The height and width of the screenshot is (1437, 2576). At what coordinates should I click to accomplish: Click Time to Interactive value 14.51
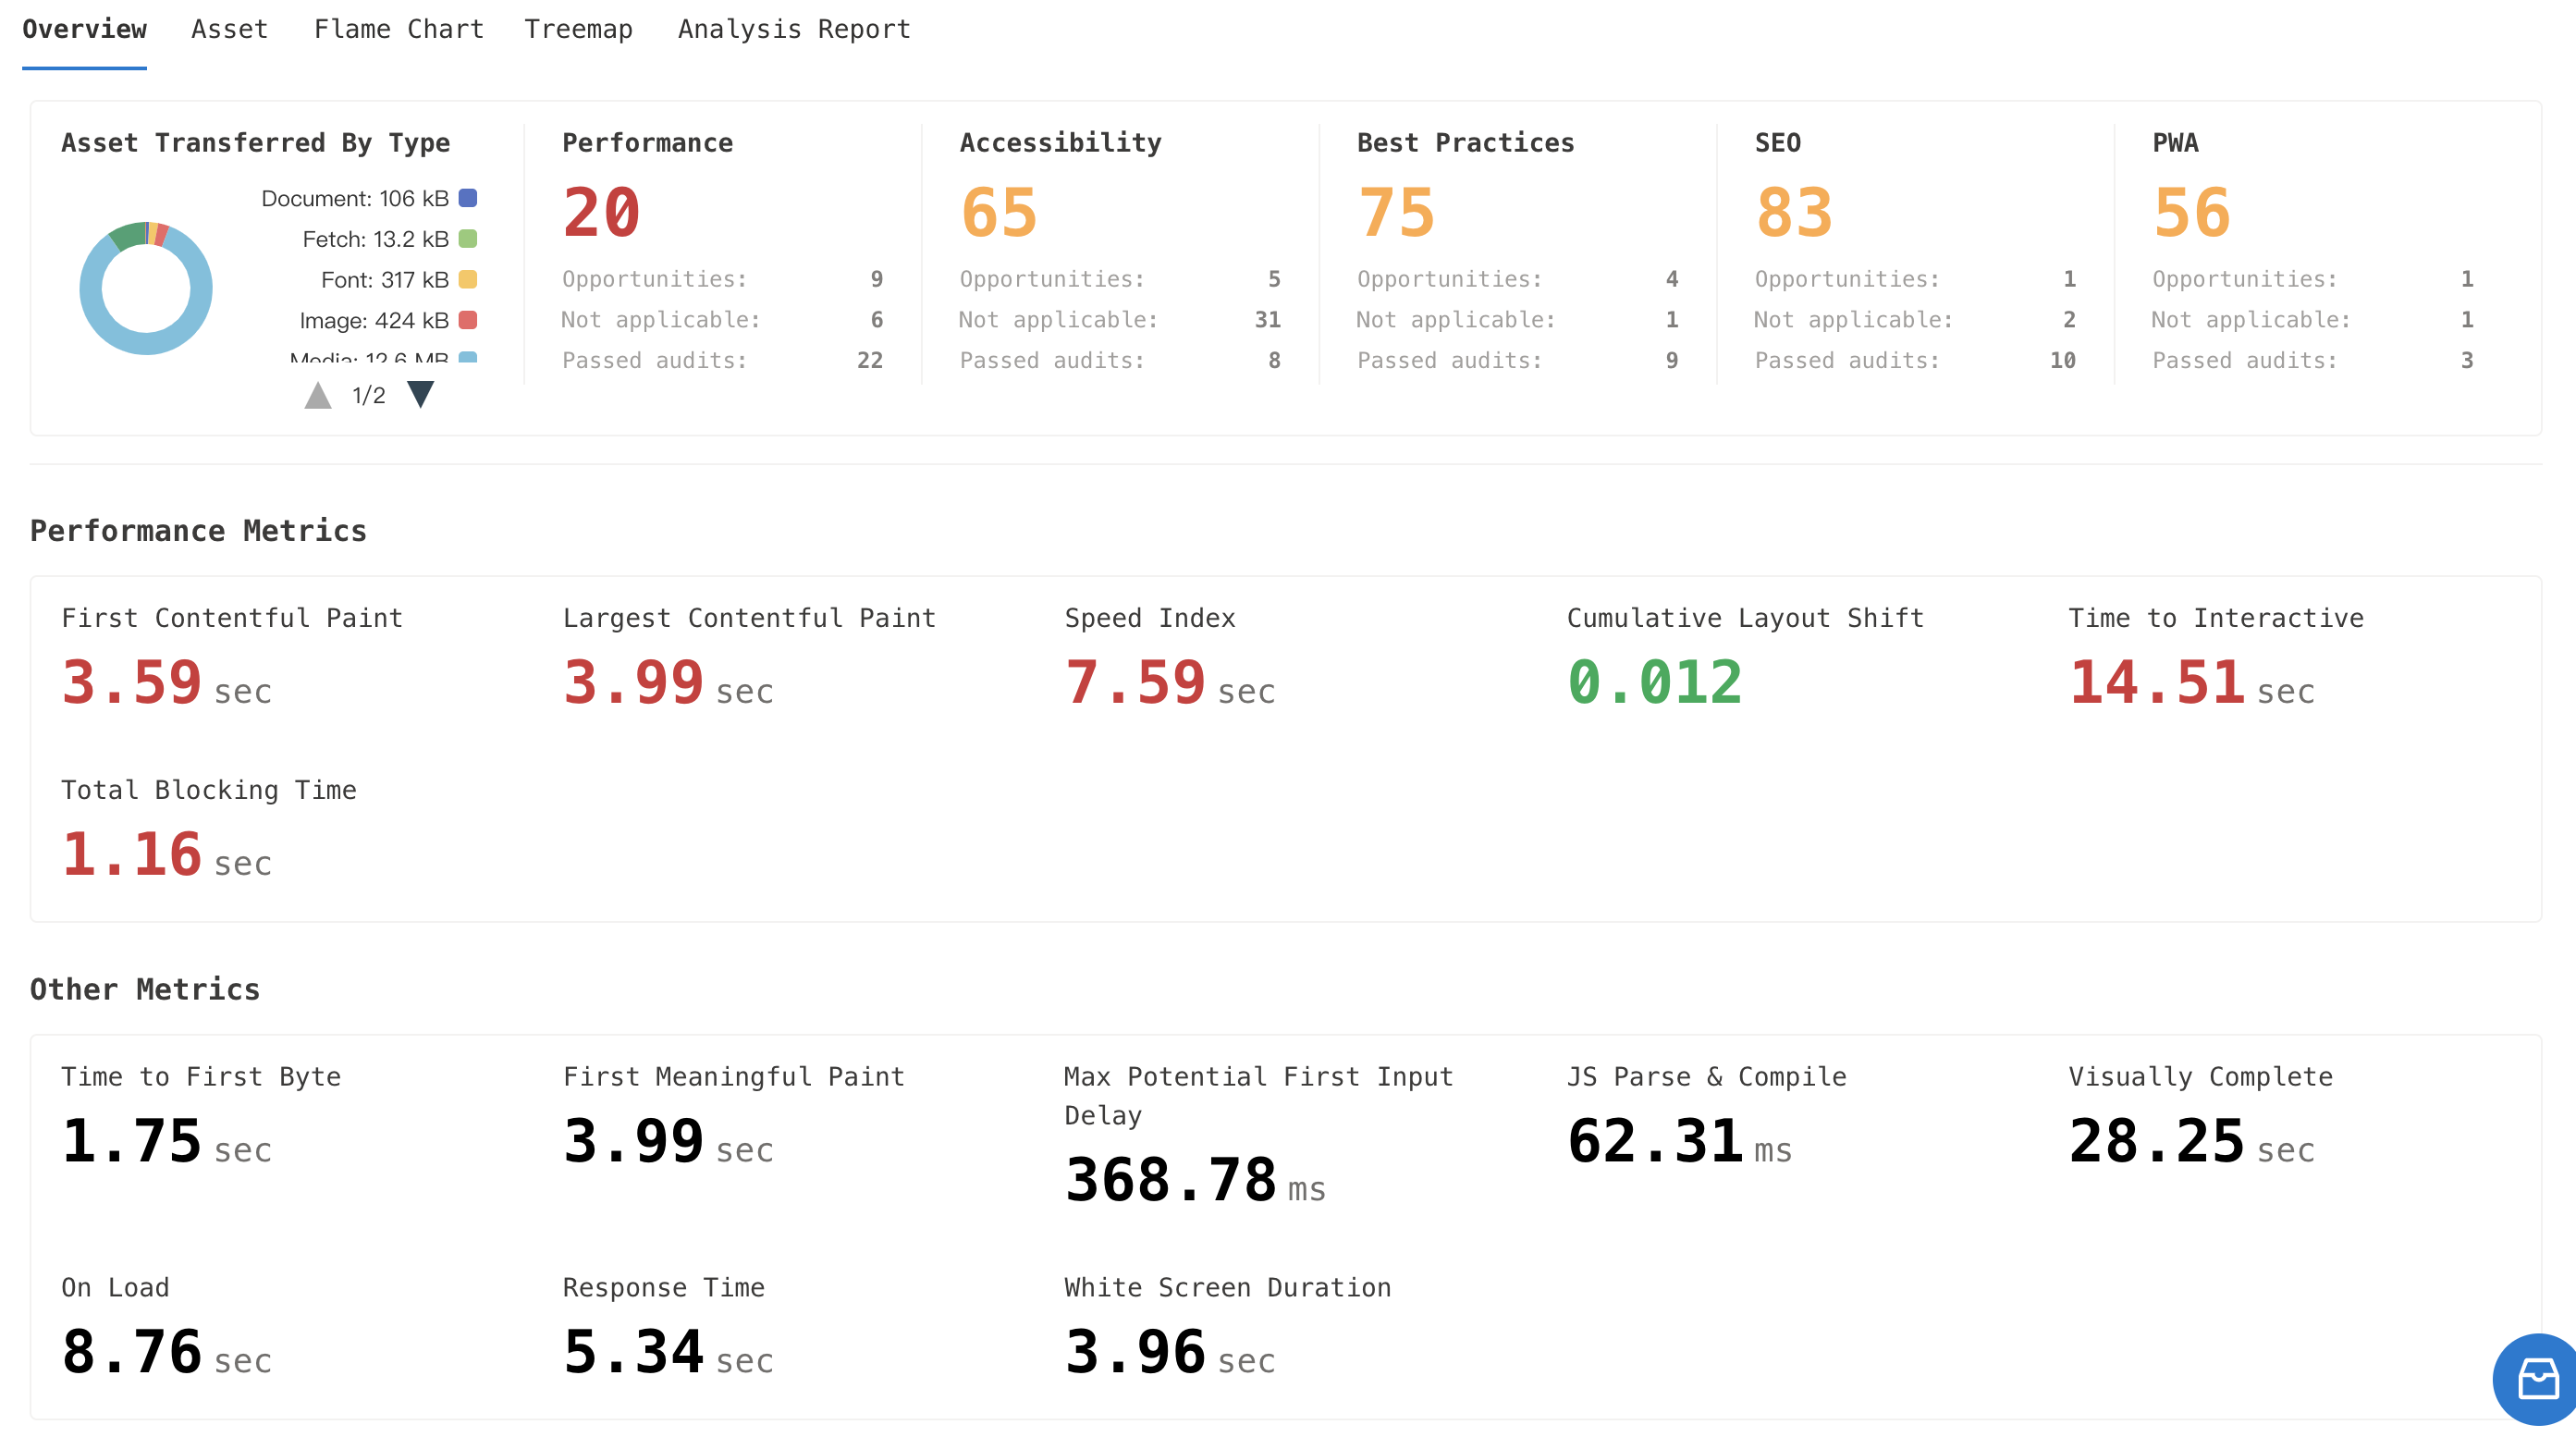(x=2157, y=683)
